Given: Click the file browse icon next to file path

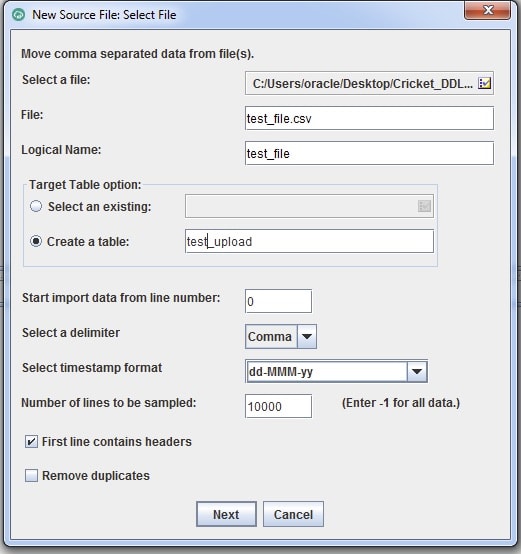Looking at the screenshot, I should pyautogui.click(x=484, y=83).
